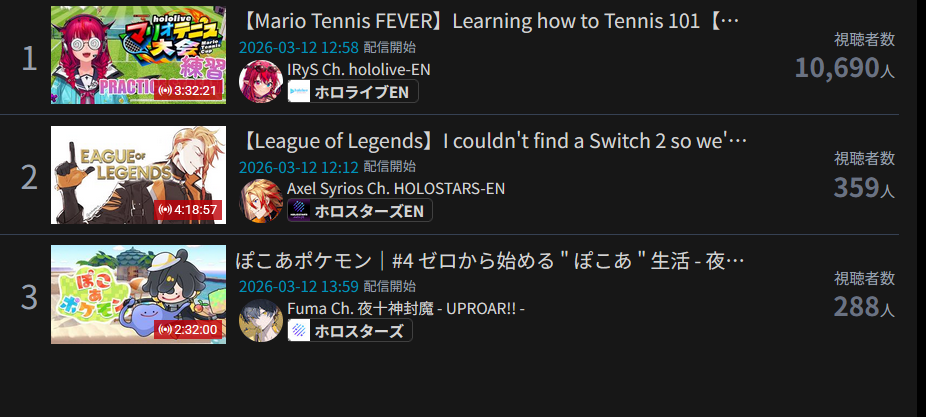Open IRyS channel avatar icon
This screenshot has width=926, height=417.
coord(260,81)
